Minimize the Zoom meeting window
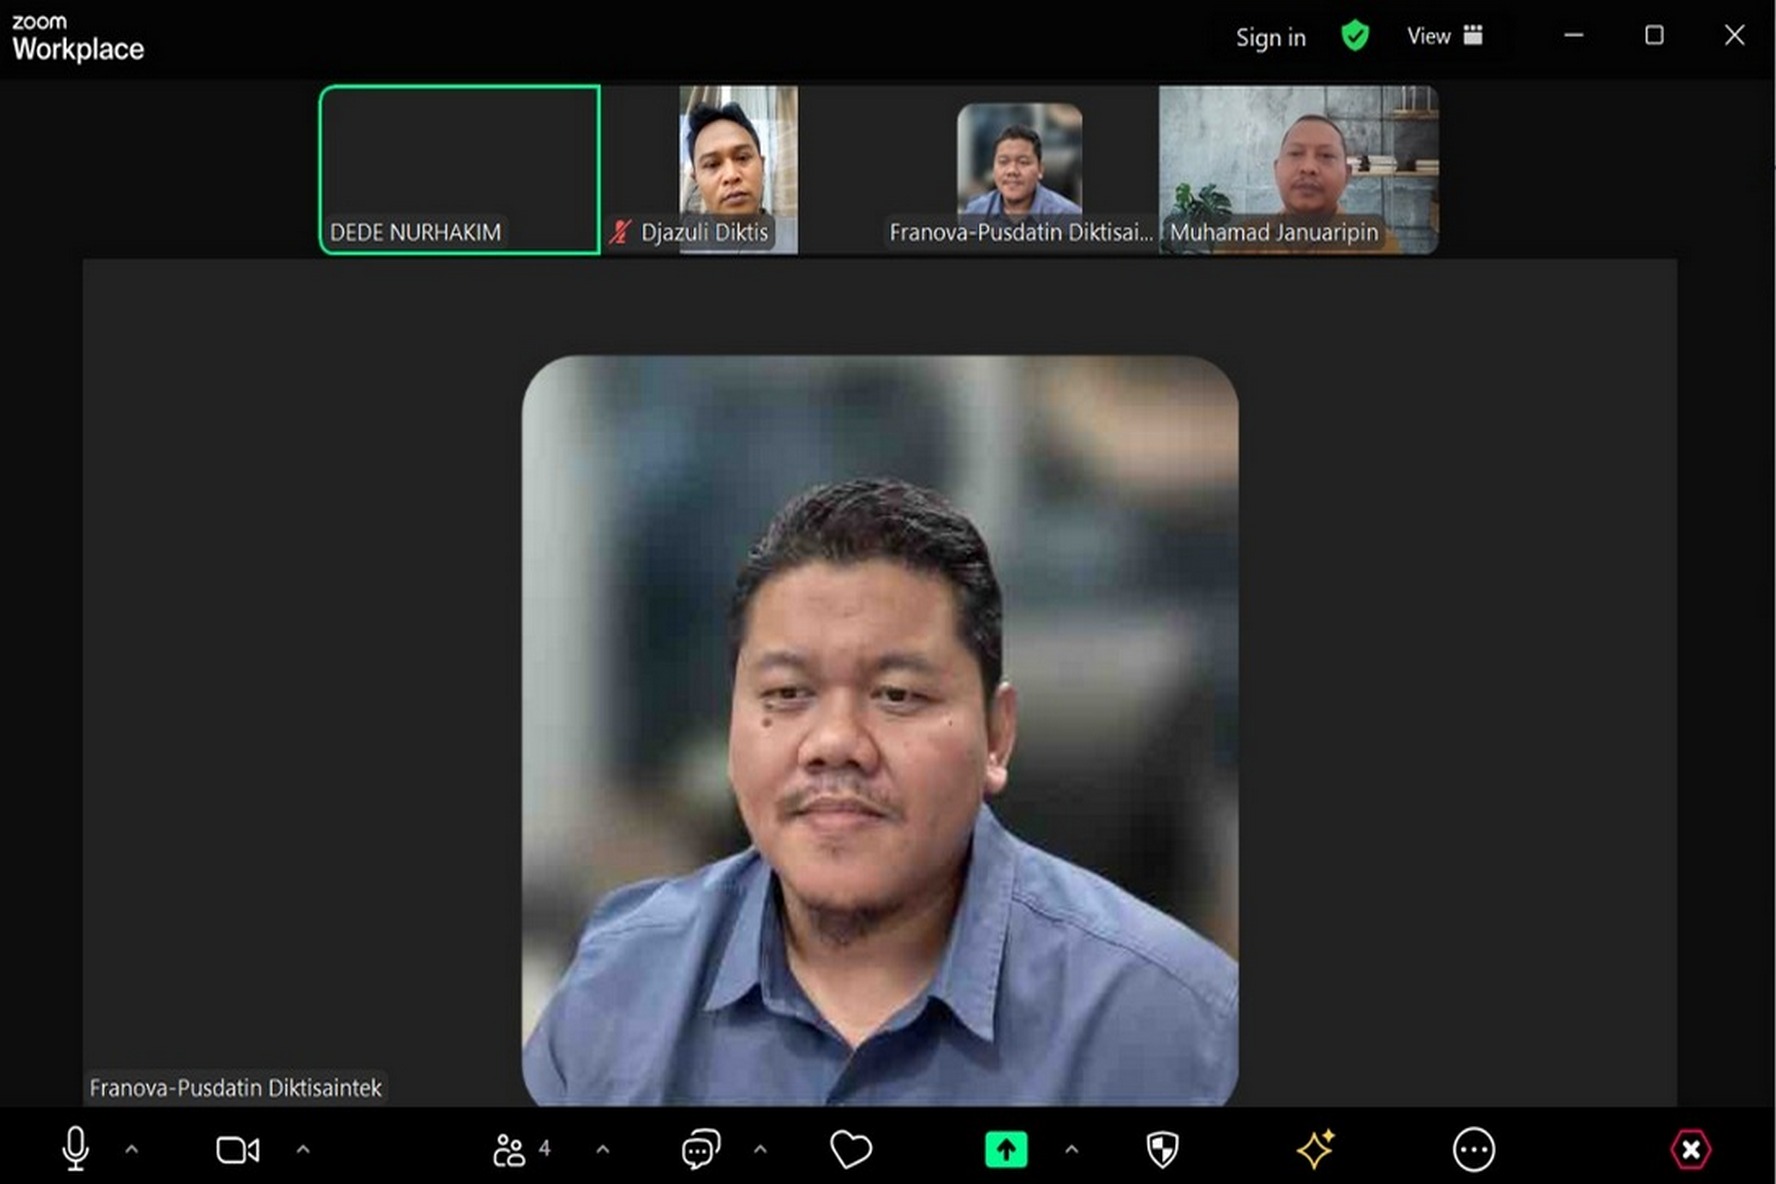The width and height of the screenshot is (1776, 1184). pyautogui.click(x=1574, y=35)
